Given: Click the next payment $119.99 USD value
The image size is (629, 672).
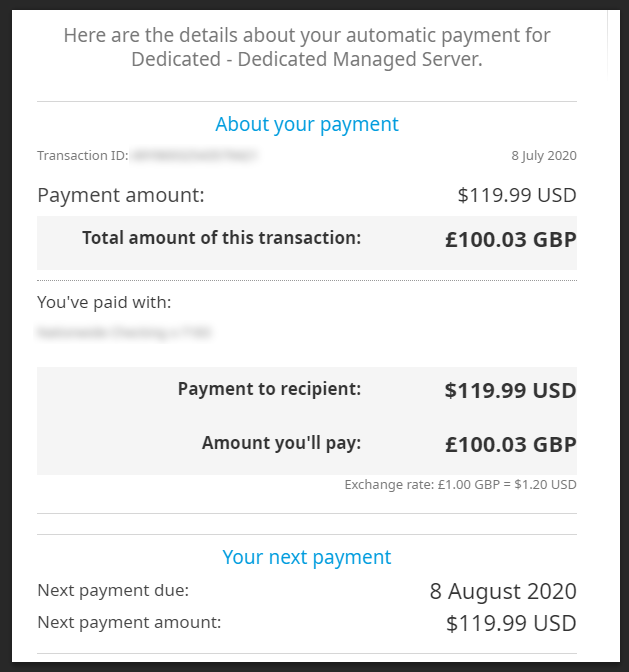Looking at the screenshot, I should tap(511, 623).
